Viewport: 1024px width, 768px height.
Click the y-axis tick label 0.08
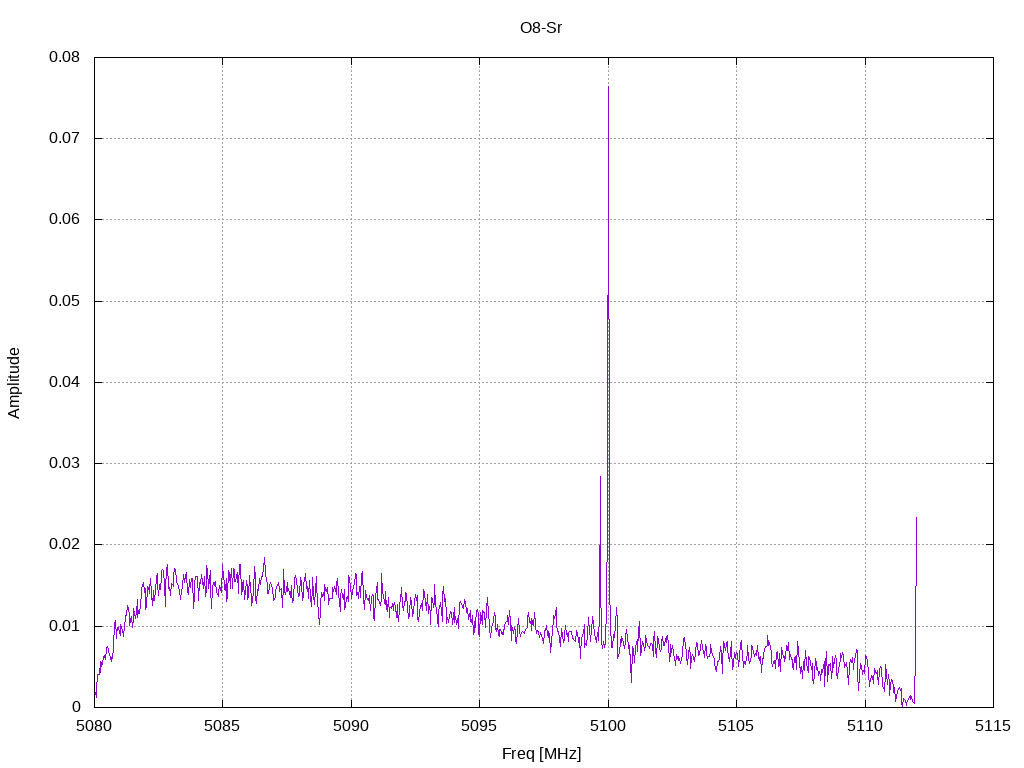point(64,57)
